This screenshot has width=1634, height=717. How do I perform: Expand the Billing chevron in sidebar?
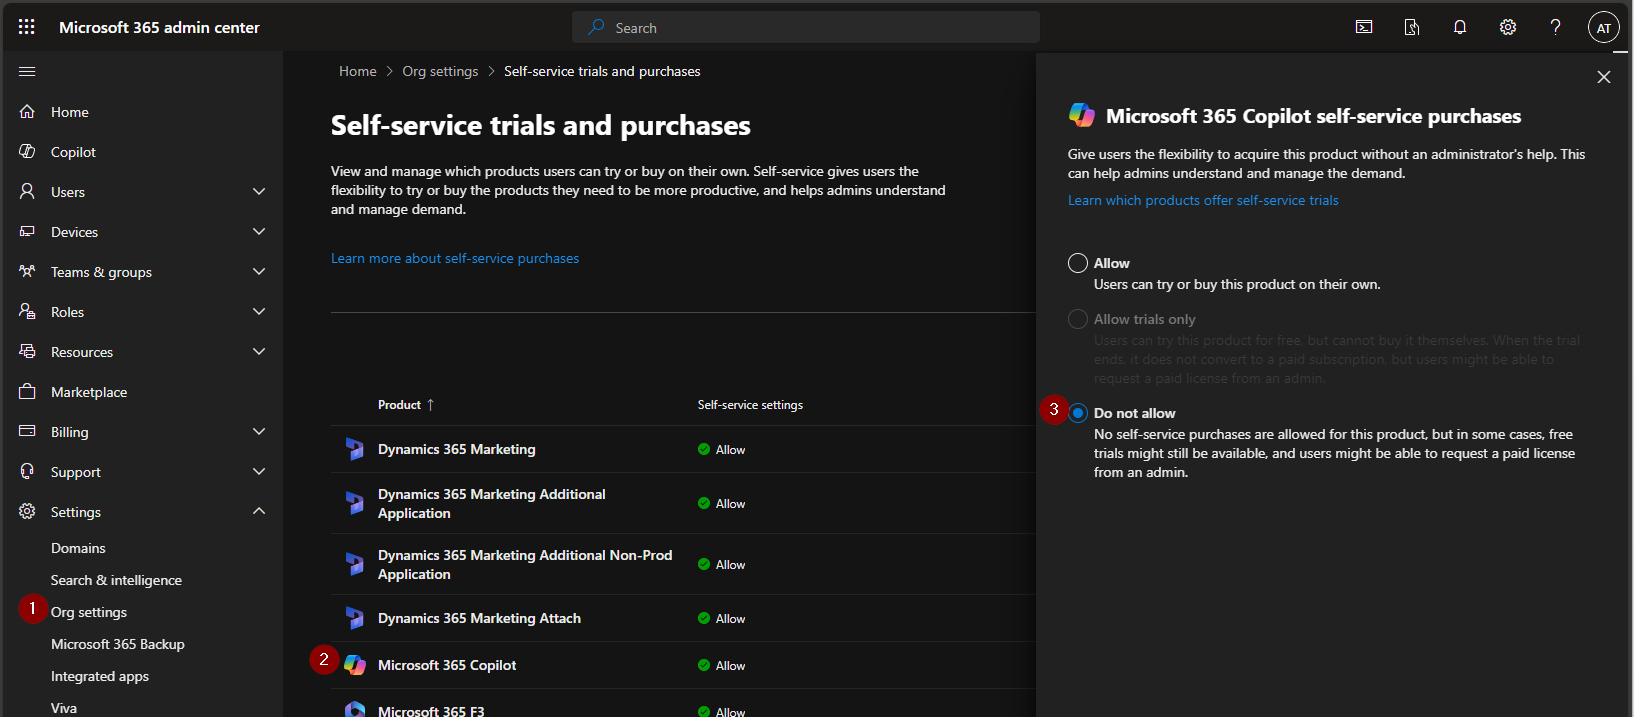[x=259, y=432]
